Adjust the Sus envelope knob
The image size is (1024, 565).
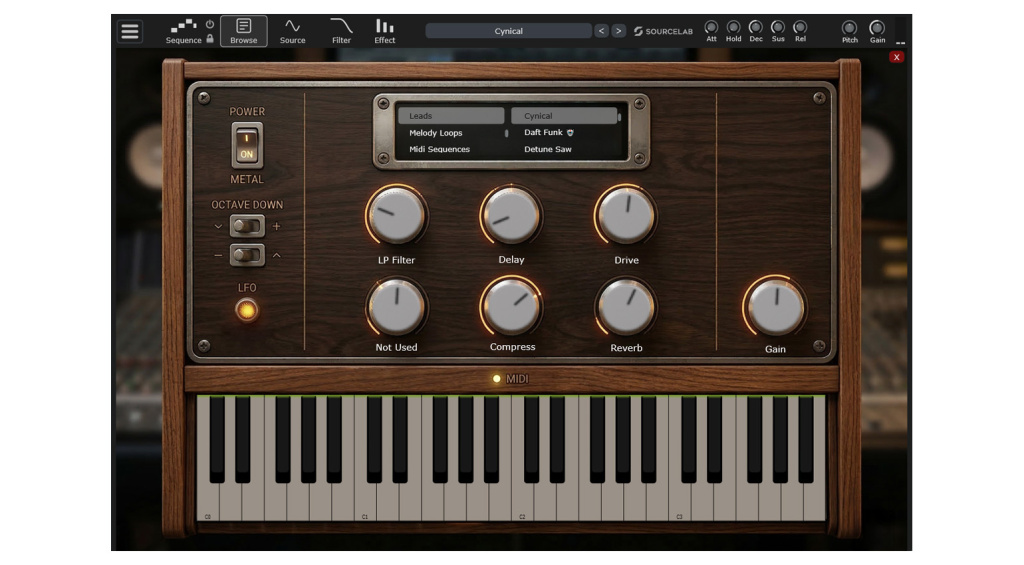778,27
